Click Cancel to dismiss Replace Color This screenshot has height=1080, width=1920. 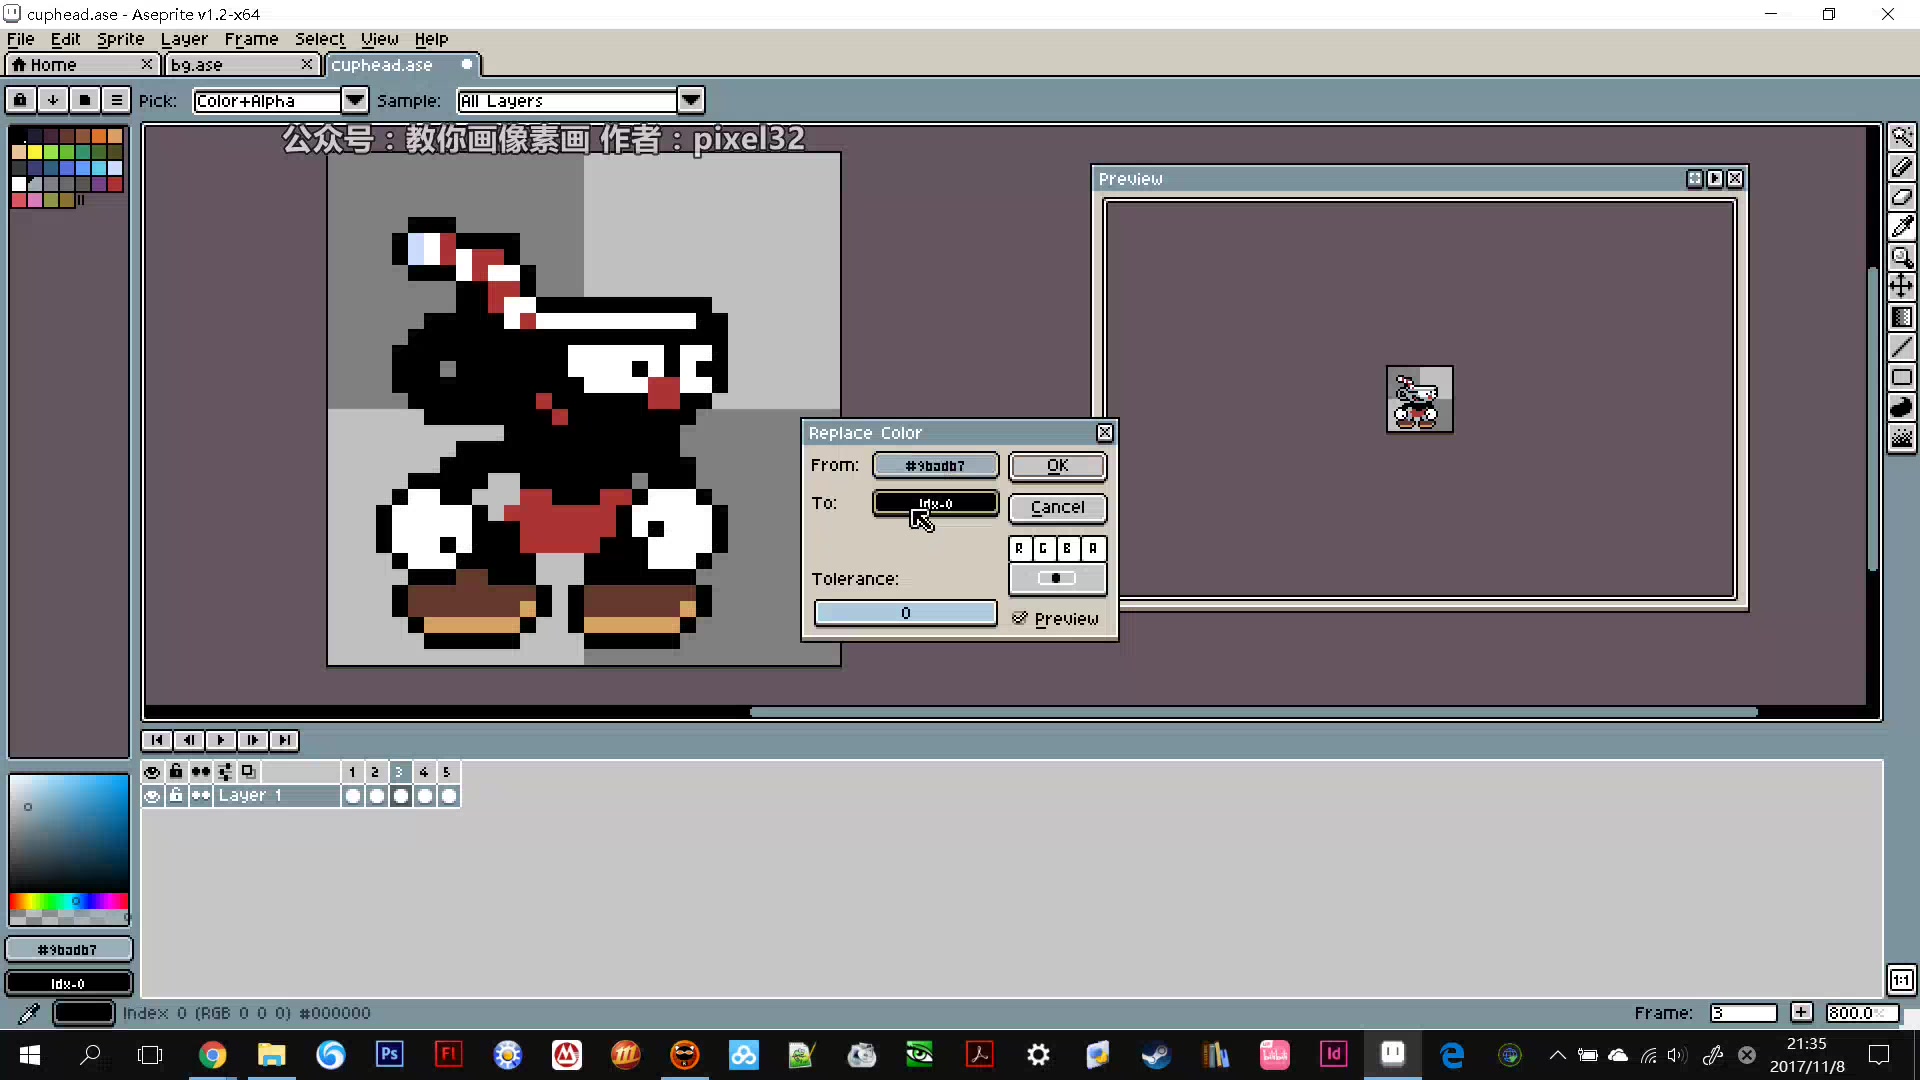1058,506
